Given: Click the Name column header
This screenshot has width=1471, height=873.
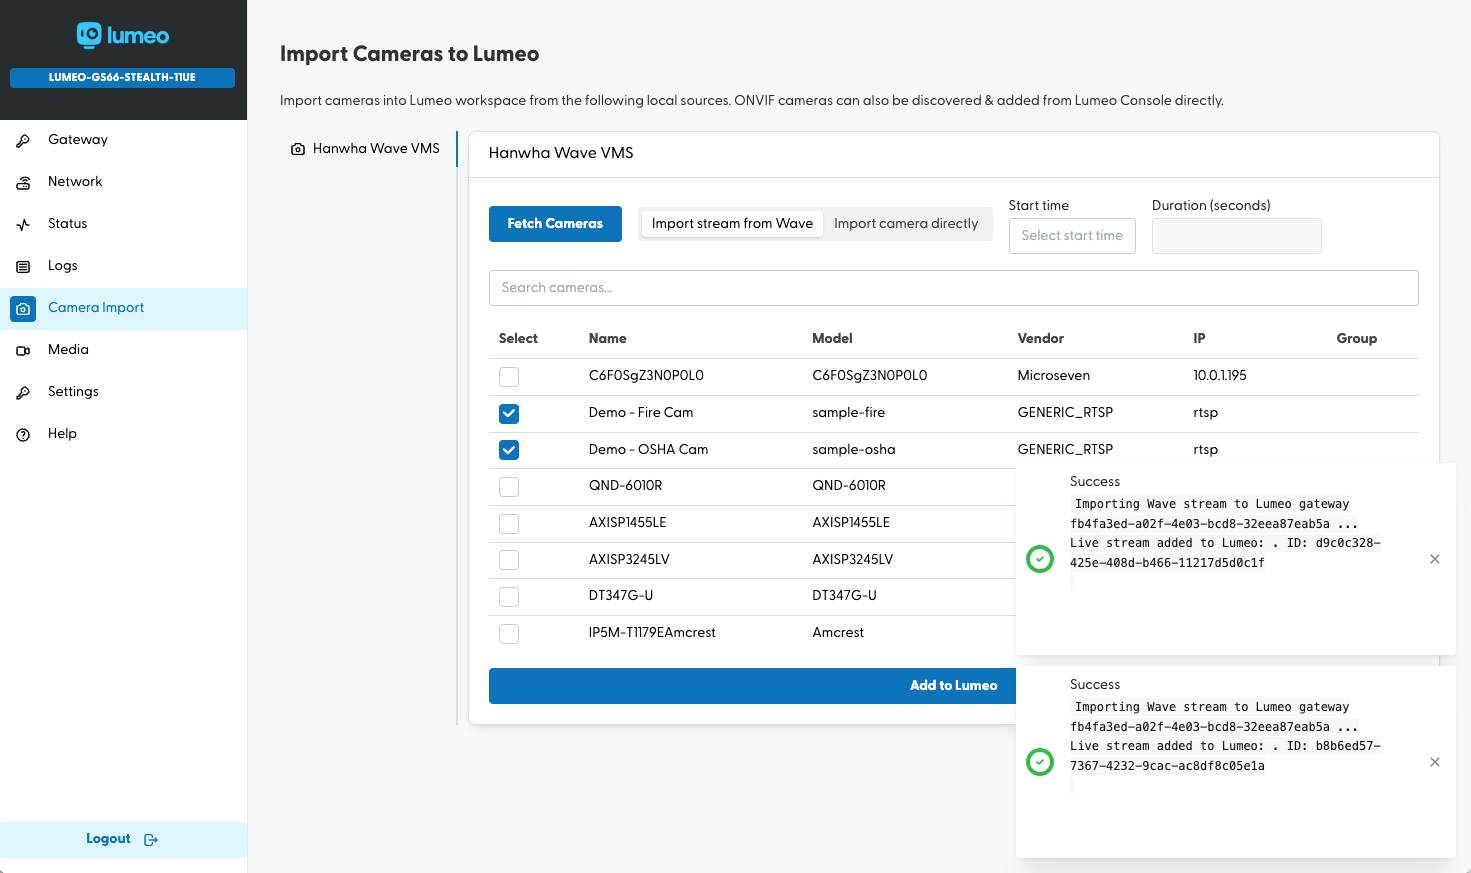Looking at the screenshot, I should point(607,339).
